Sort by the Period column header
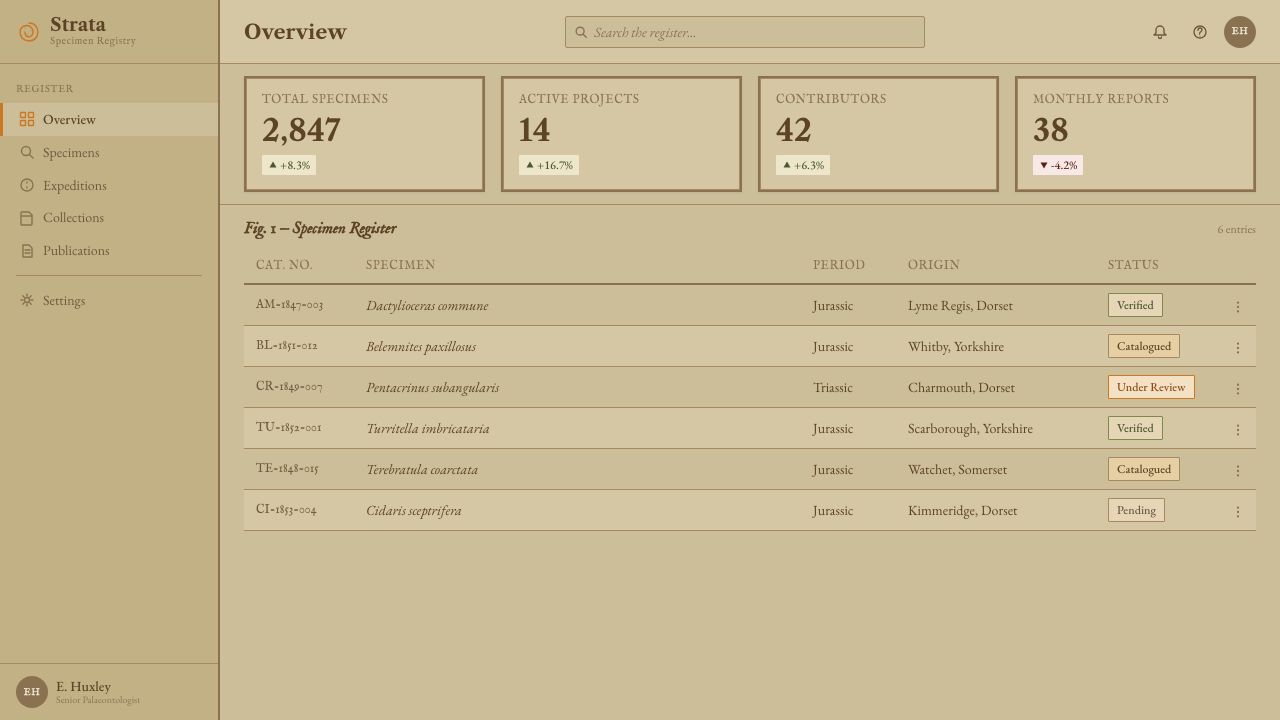Image resolution: width=1280 pixels, height=720 pixels. click(x=839, y=265)
